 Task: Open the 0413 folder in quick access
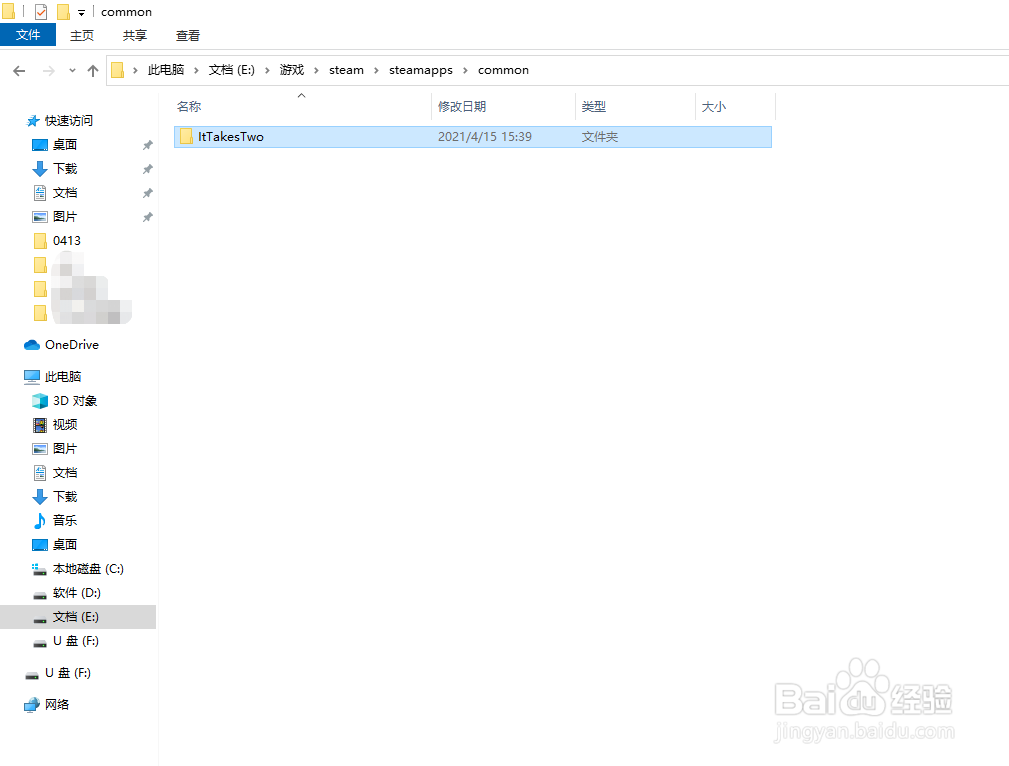pos(67,241)
